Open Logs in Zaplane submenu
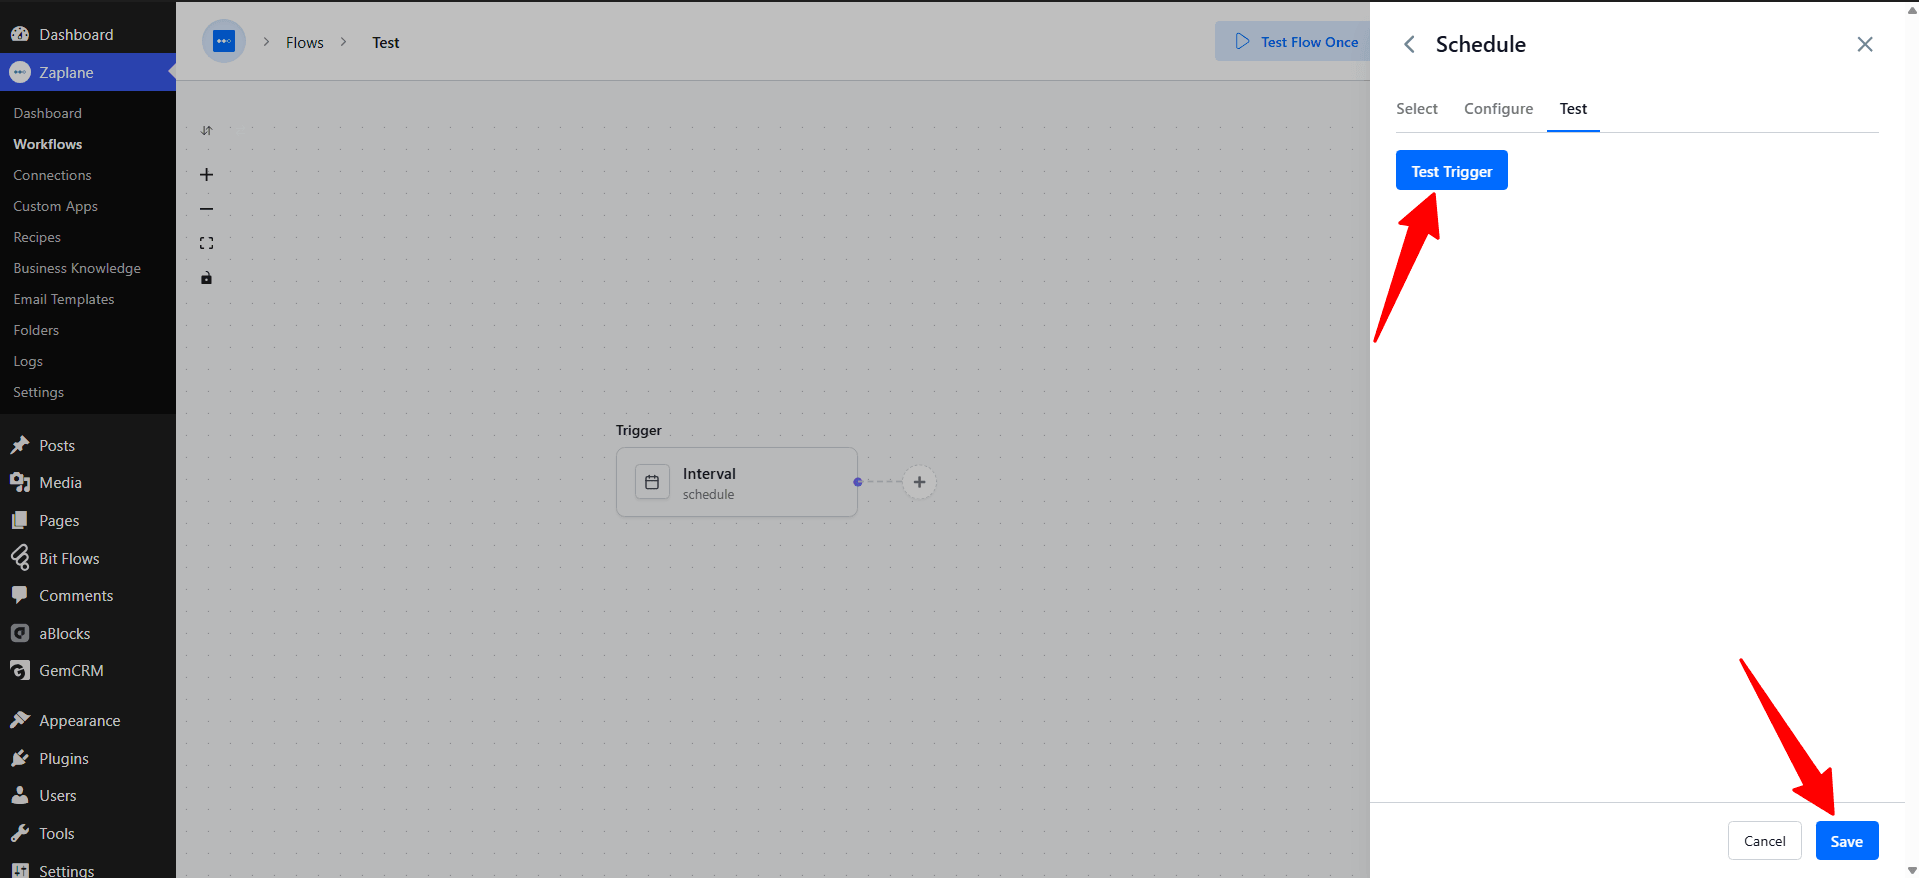 pyautogui.click(x=28, y=361)
